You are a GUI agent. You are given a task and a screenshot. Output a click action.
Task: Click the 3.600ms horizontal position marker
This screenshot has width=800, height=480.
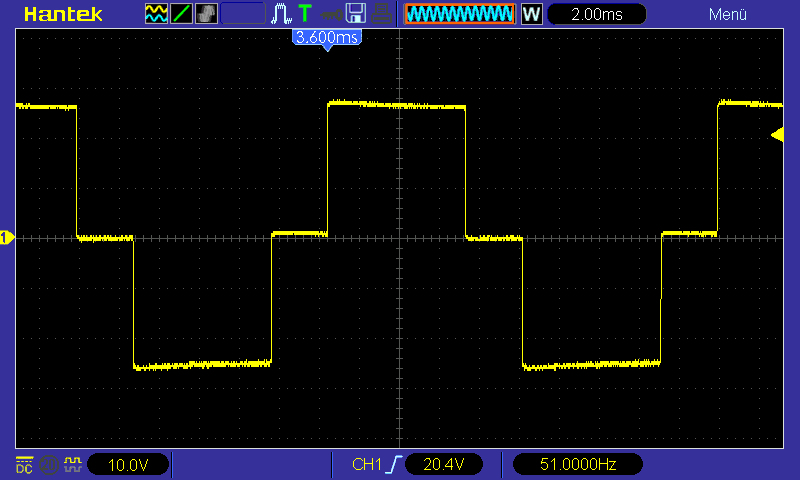[326, 38]
